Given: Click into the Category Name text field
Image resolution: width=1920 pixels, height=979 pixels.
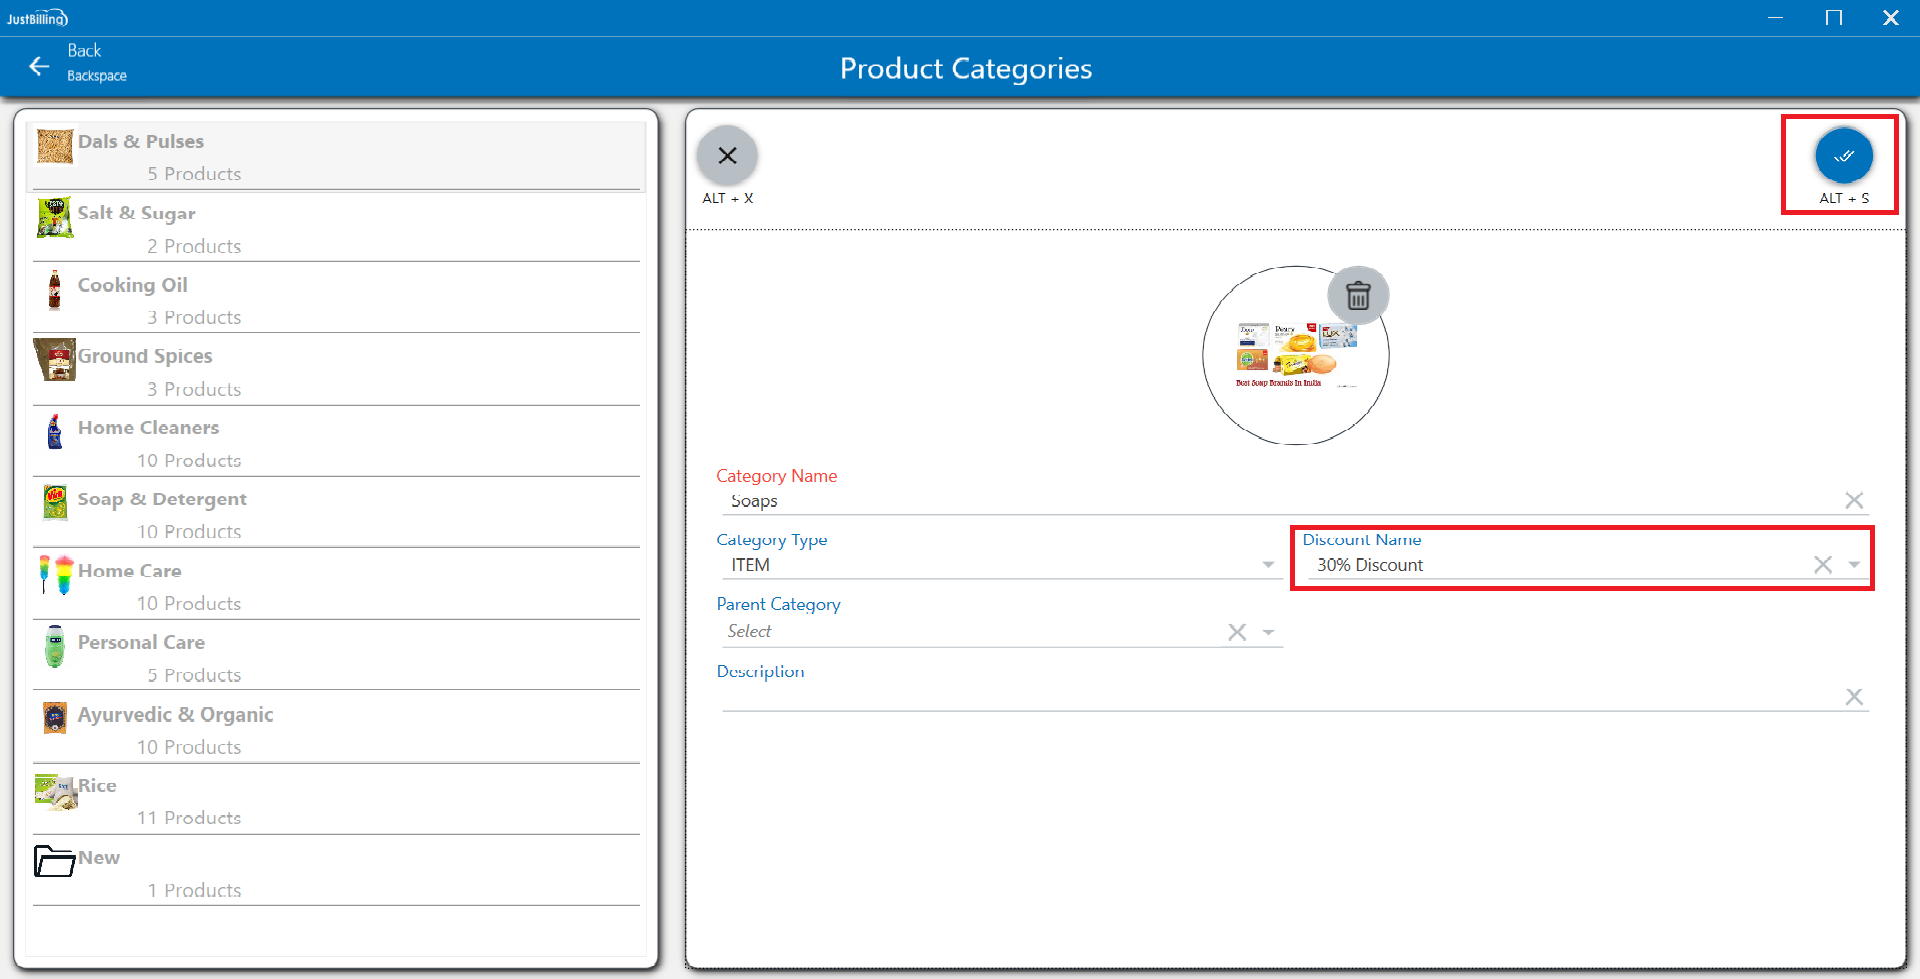Looking at the screenshot, I should pyautogui.click(x=1280, y=501).
